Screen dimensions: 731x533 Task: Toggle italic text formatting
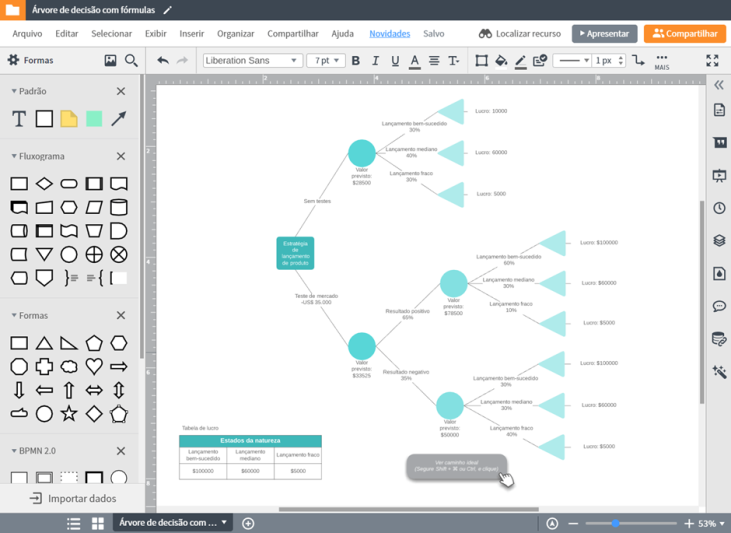[375, 61]
